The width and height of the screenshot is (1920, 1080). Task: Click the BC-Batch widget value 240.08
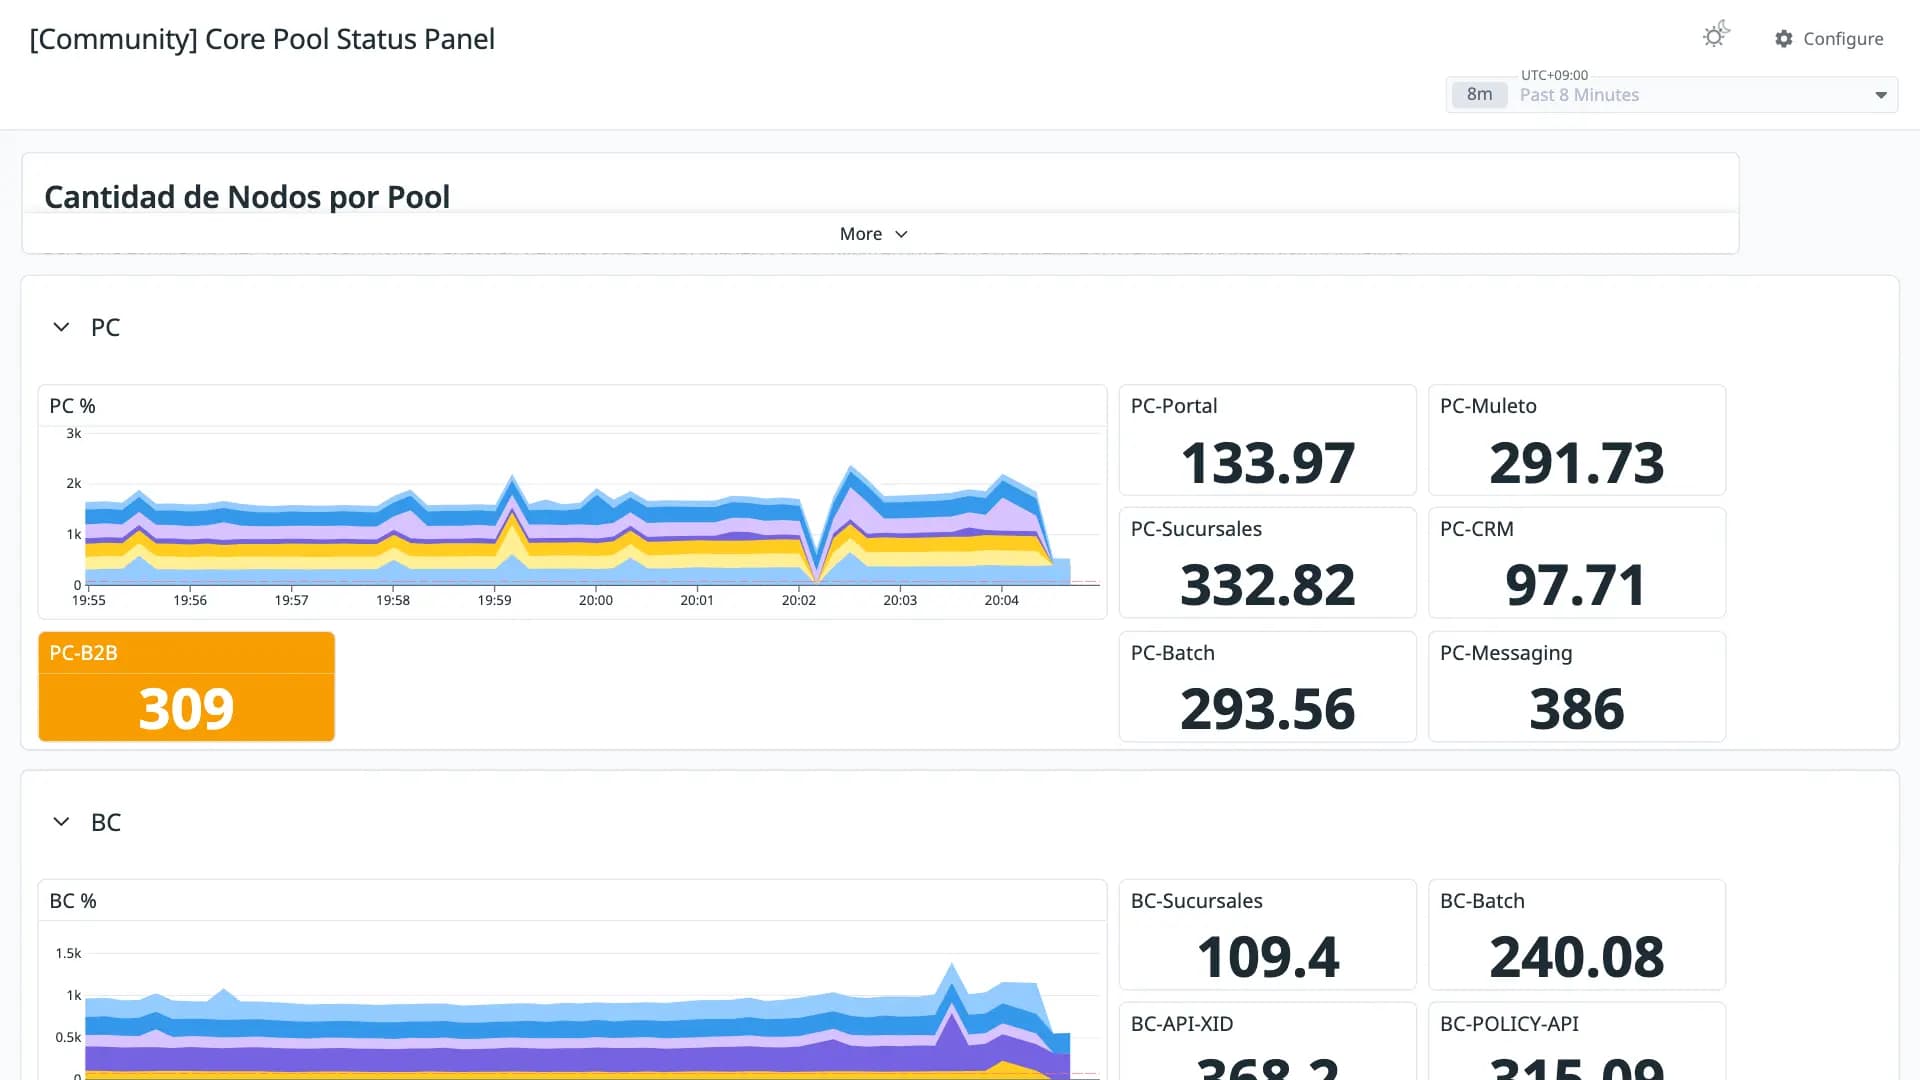pos(1577,957)
